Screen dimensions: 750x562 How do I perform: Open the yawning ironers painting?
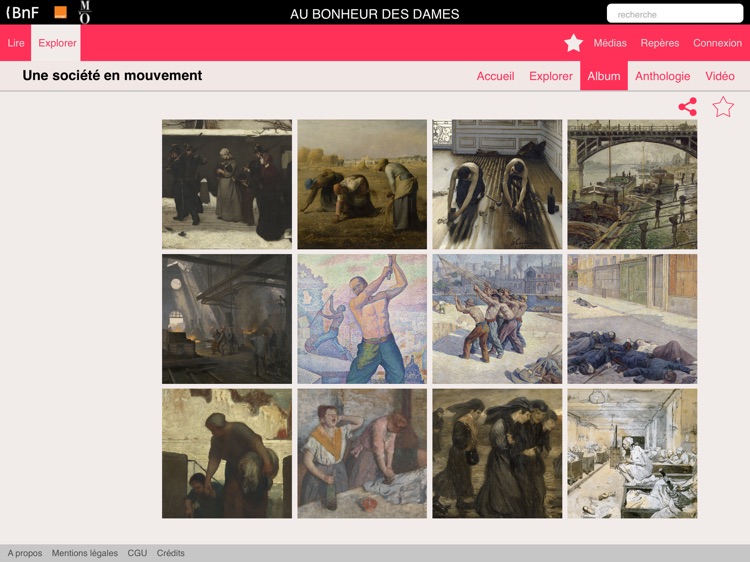click(x=362, y=453)
